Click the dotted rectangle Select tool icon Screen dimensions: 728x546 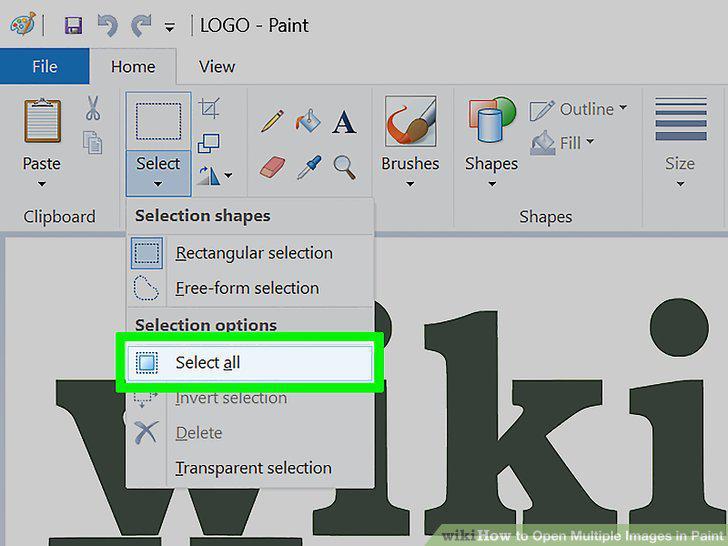pyautogui.click(x=158, y=122)
